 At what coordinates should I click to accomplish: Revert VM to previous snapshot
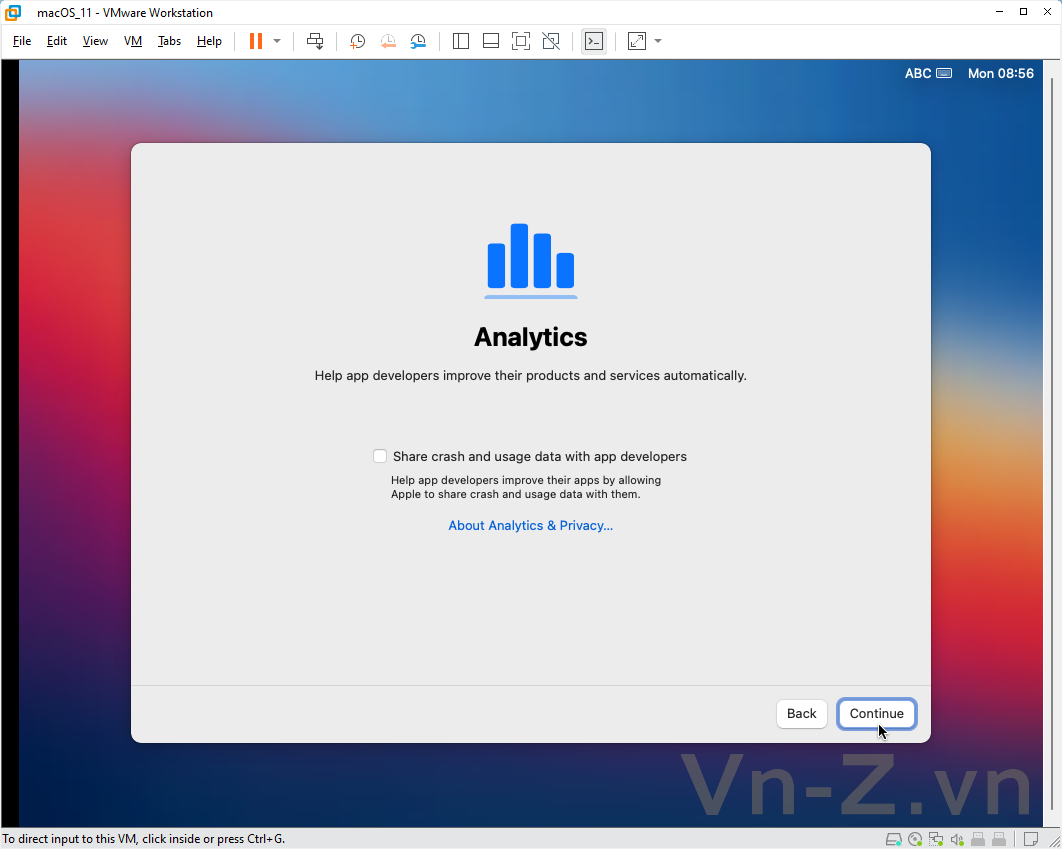pyautogui.click(x=387, y=41)
